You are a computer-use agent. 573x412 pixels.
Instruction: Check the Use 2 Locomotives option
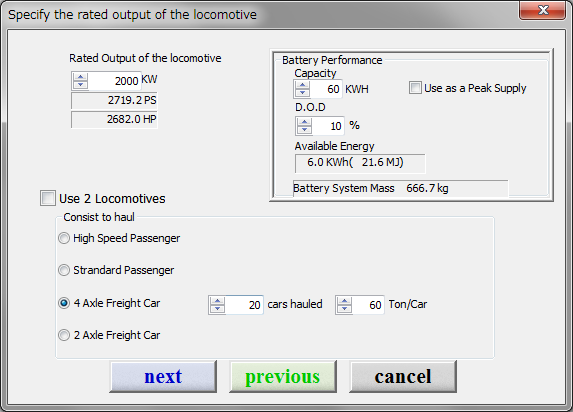tap(48, 198)
